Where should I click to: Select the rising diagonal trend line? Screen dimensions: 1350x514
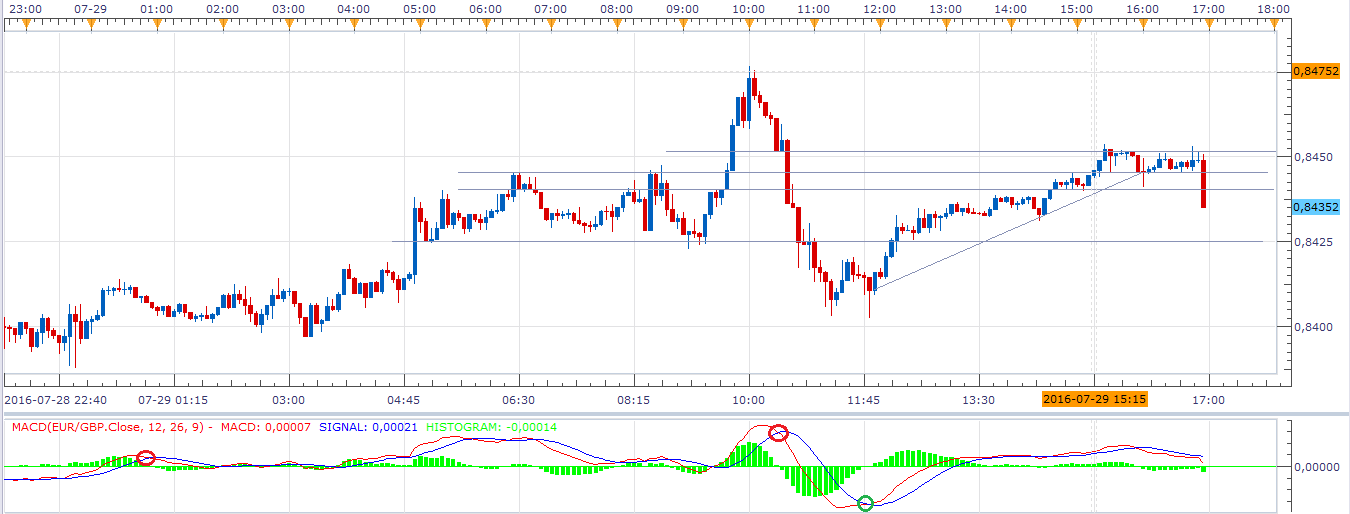[1008, 231]
